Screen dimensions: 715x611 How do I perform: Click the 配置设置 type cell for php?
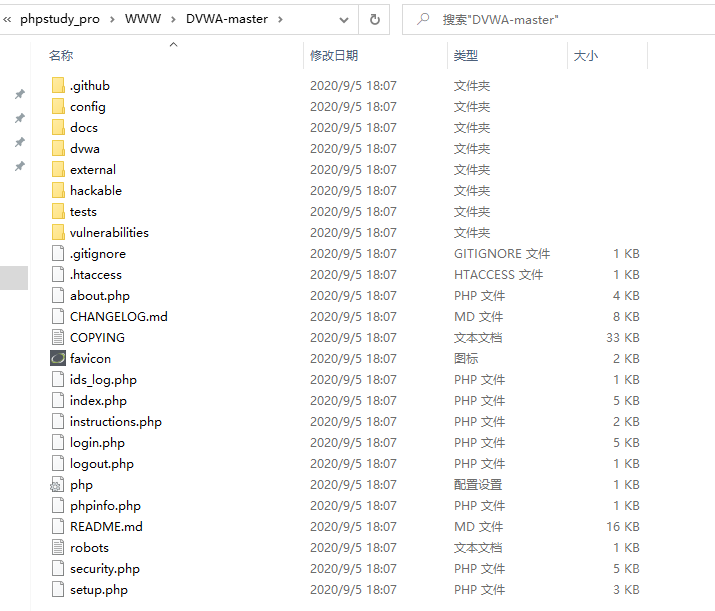pos(478,485)
